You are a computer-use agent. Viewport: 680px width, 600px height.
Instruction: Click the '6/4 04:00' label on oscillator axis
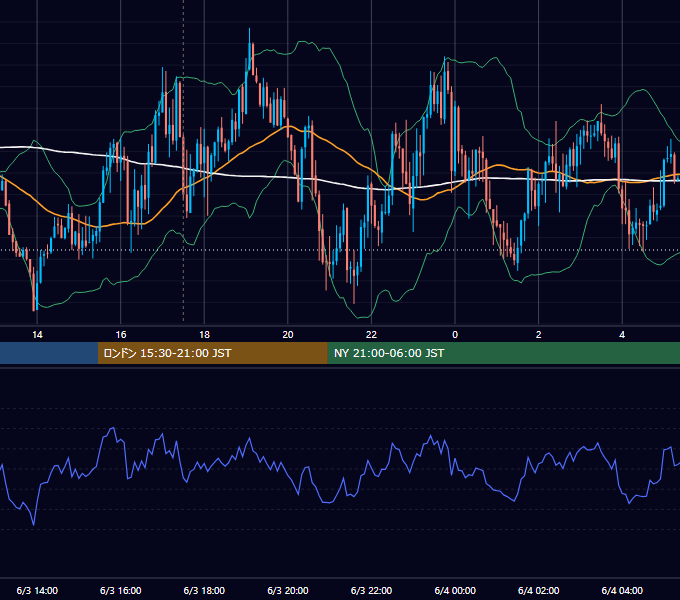(x=622, y=590)
